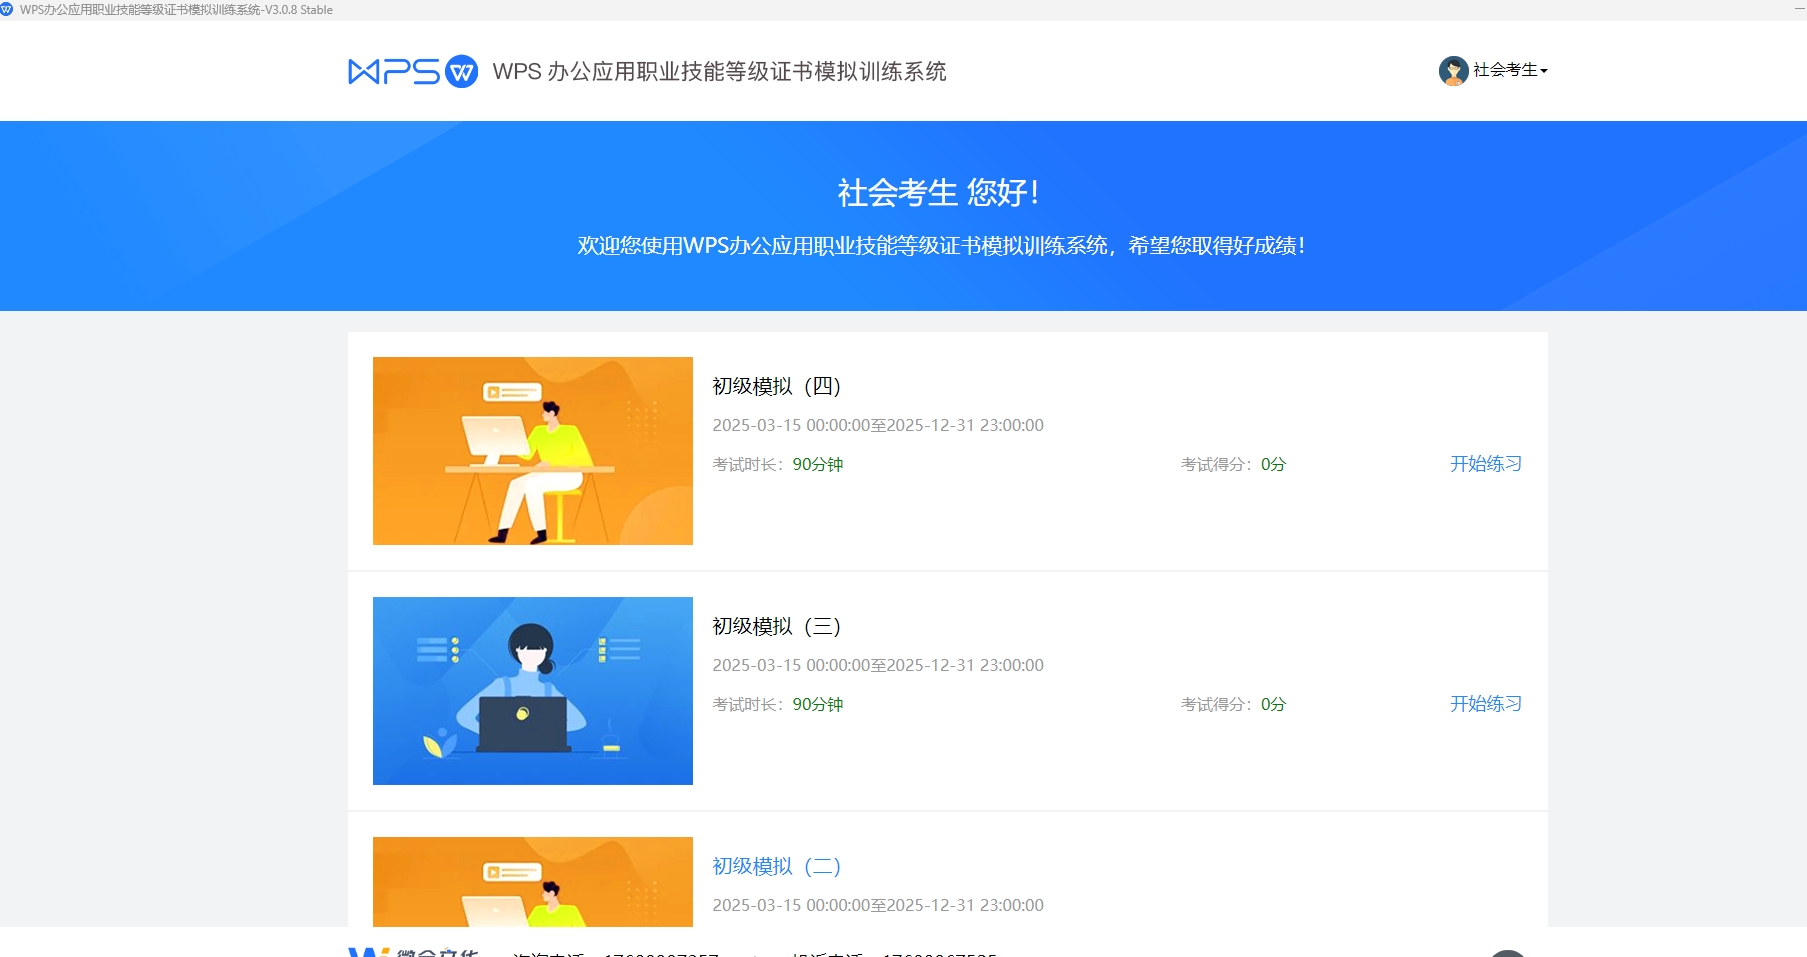Click the header title WPS 办公应用职业技能等级证书模拟训练系统
The image size is (1807, 957).
720,71
